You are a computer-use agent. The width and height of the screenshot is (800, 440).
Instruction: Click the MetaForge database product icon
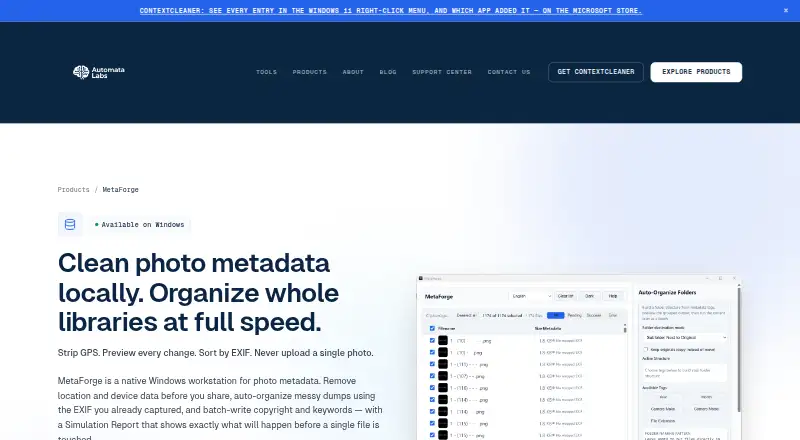70,224
